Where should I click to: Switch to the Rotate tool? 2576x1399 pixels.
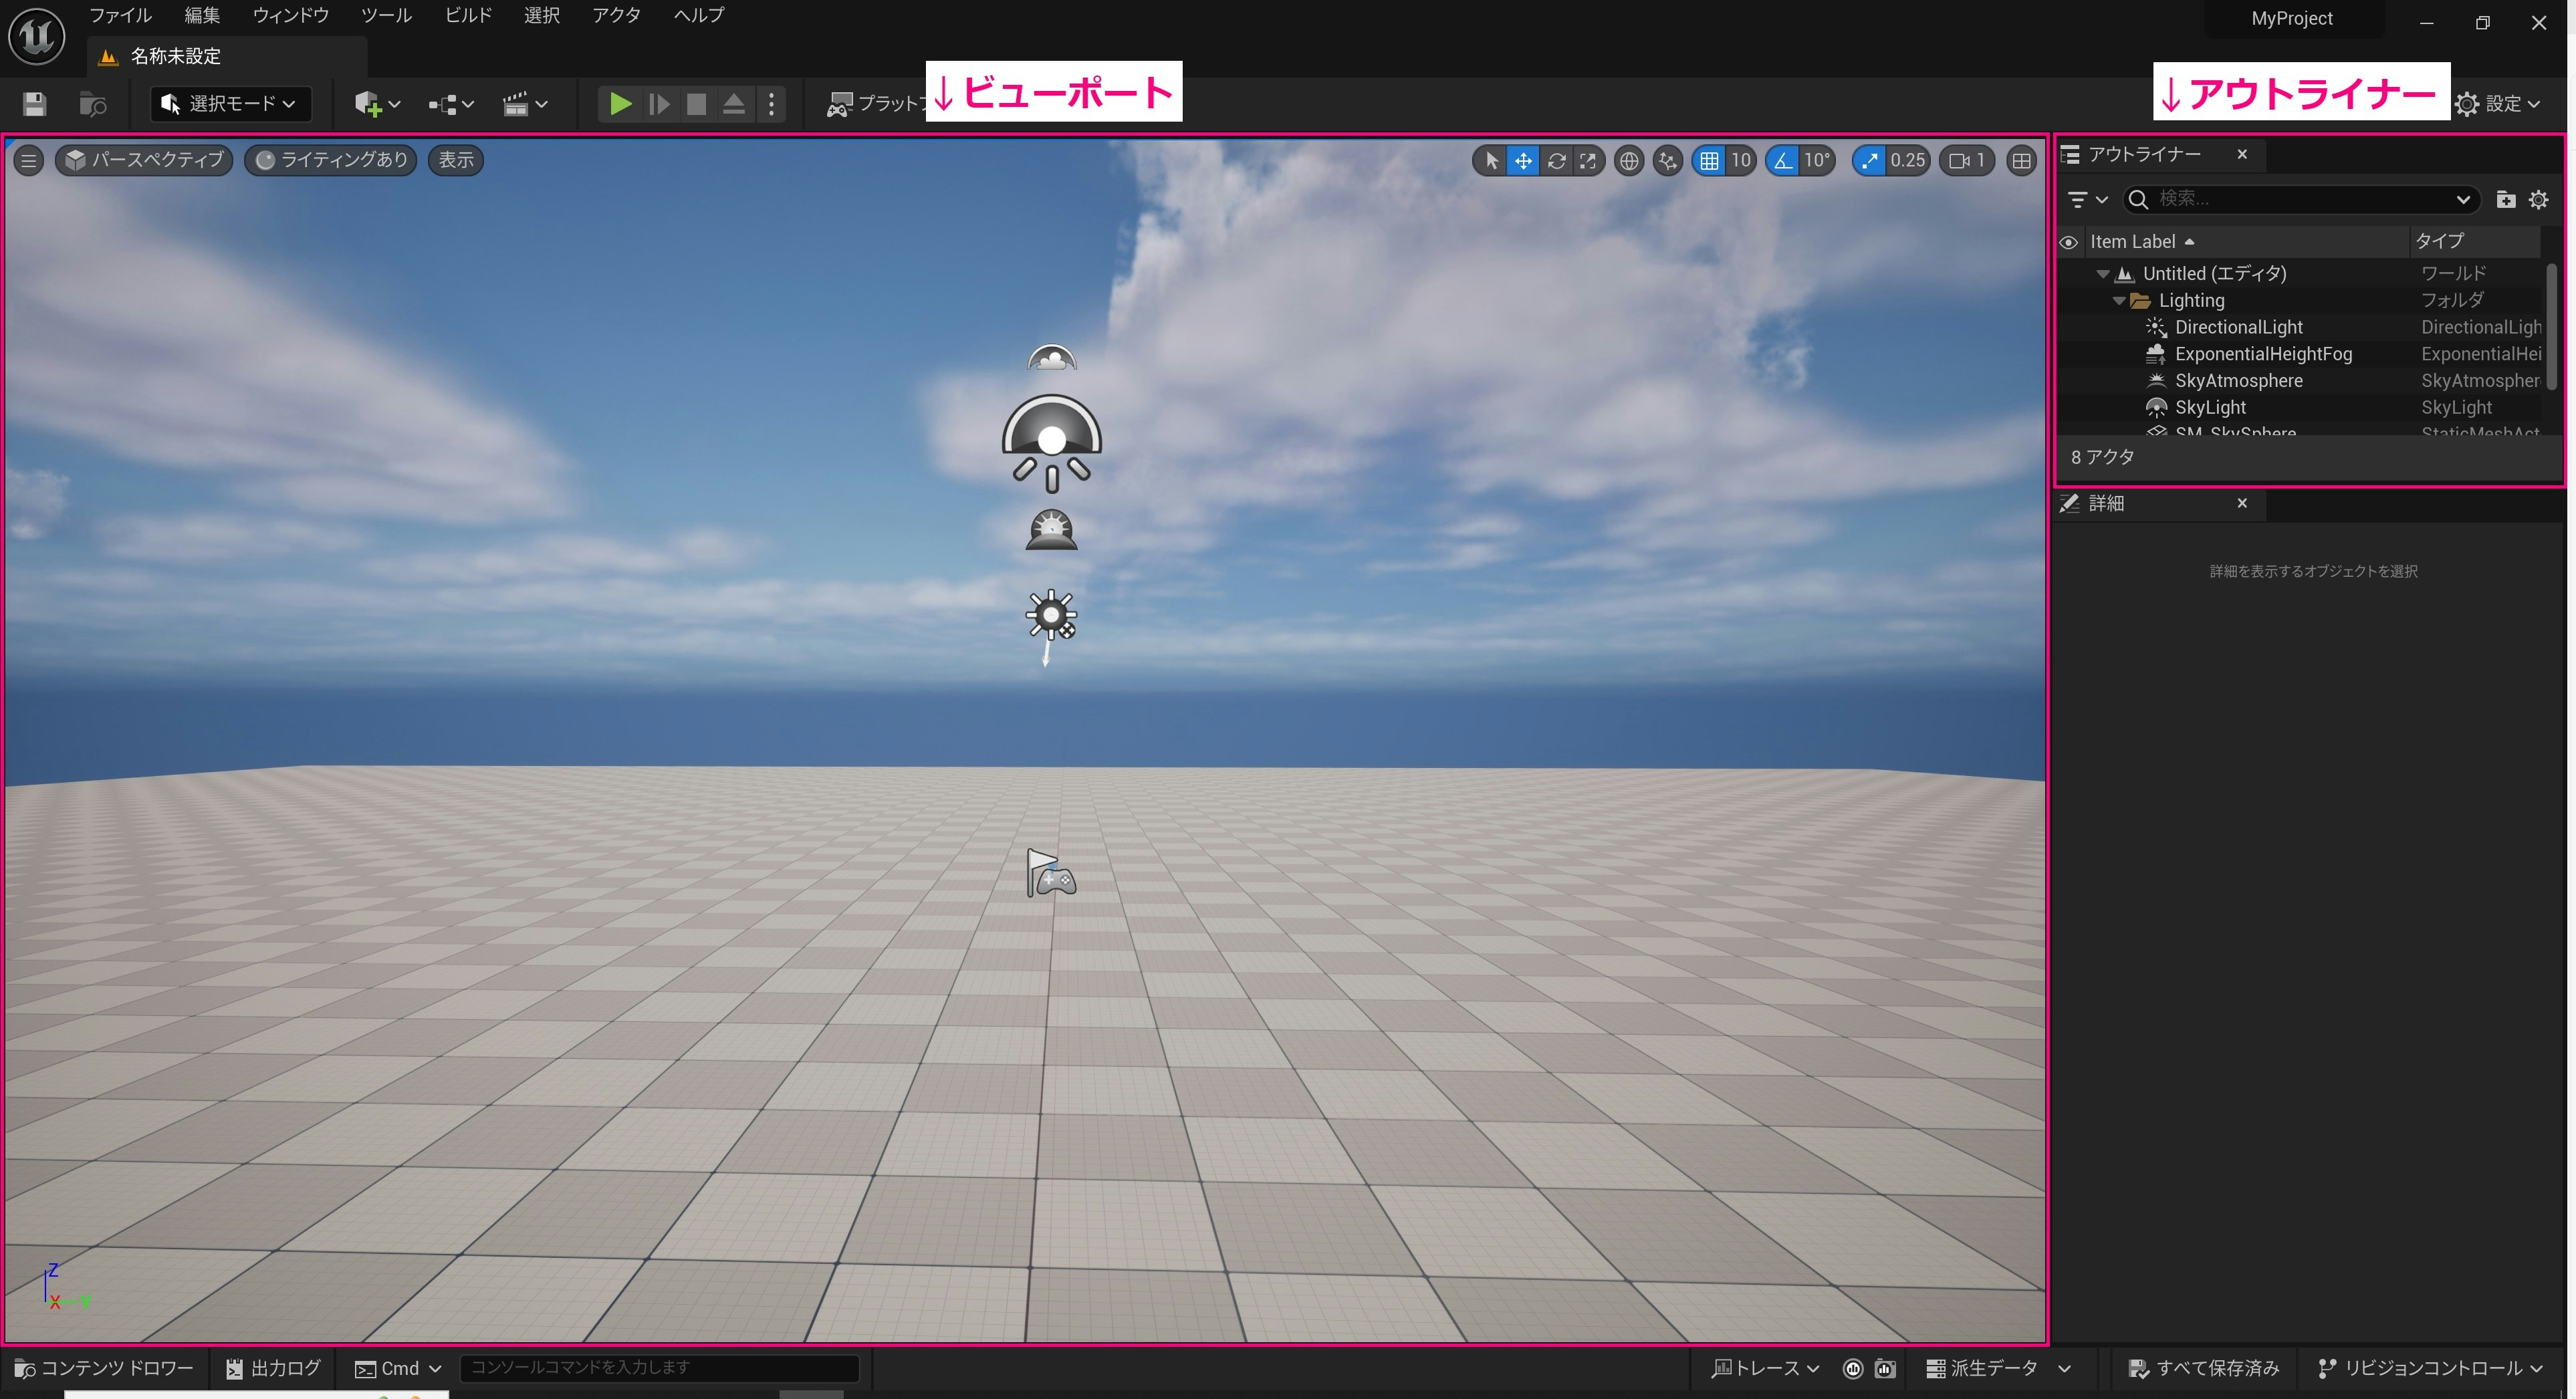click(1557, 160)
